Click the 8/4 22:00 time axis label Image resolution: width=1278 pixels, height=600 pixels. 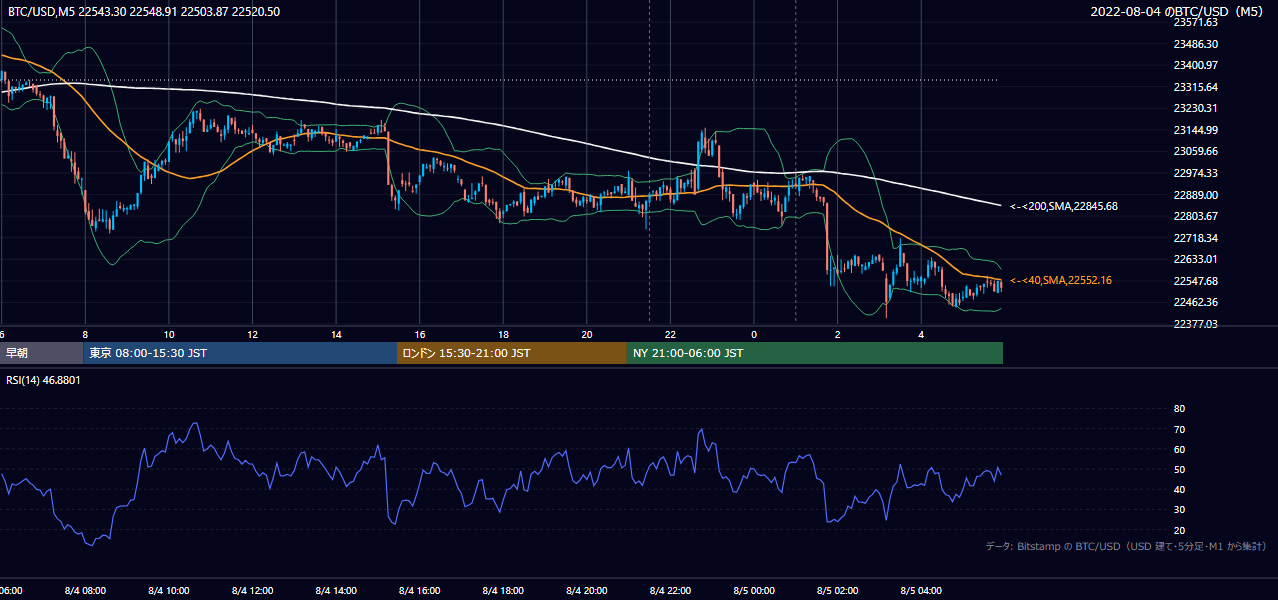pos(671,591)
